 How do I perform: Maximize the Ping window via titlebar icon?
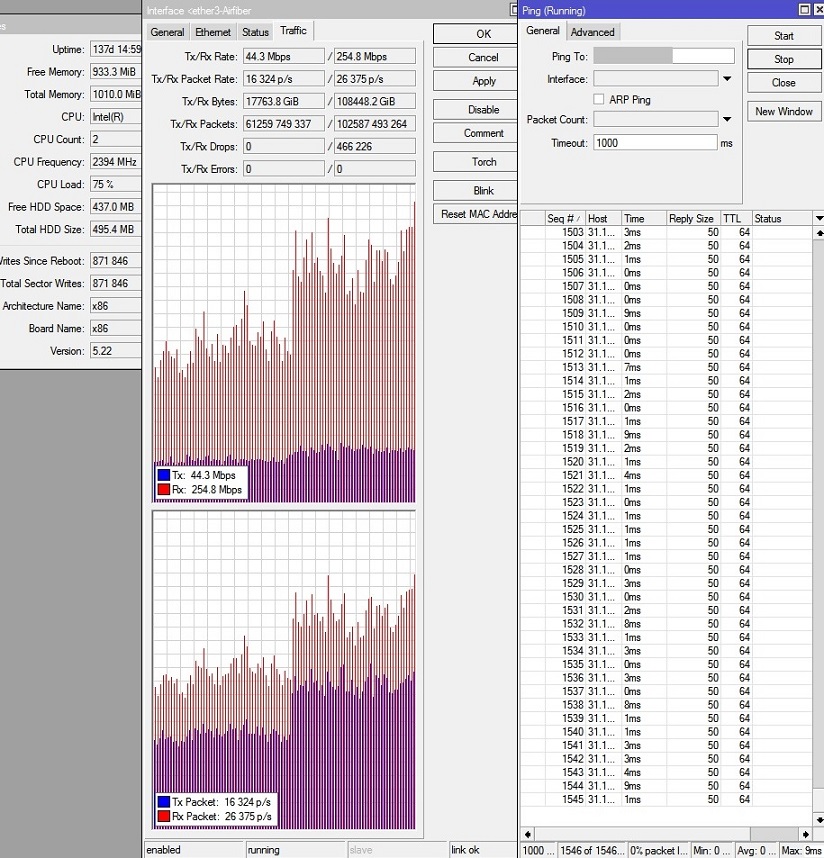804,10
